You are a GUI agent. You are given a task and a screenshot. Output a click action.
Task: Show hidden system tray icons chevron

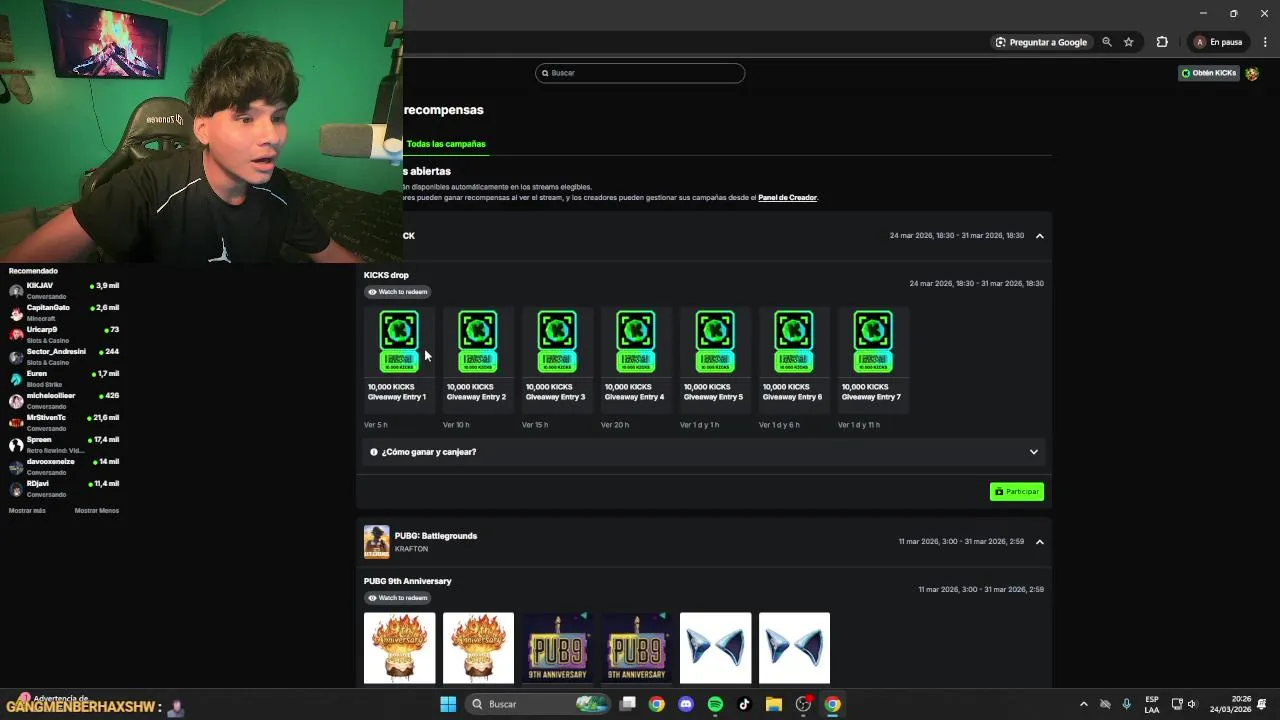(1083, 704)
